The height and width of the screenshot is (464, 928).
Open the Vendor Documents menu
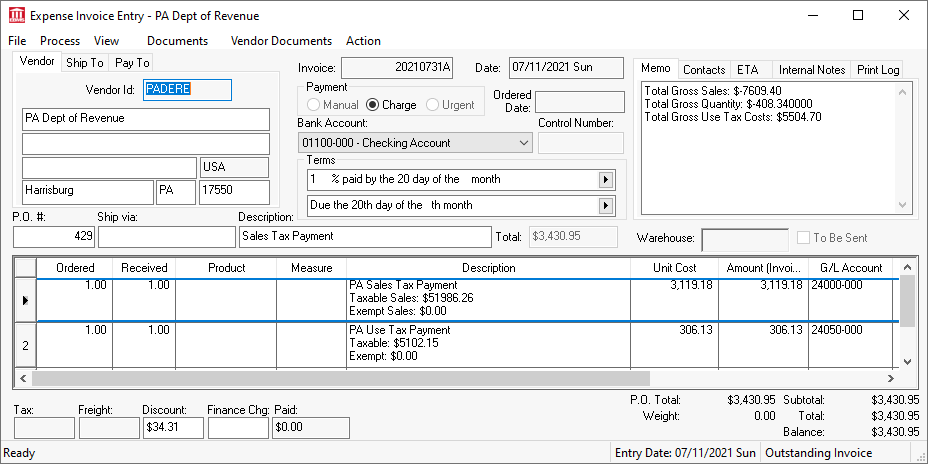(281, 41)
